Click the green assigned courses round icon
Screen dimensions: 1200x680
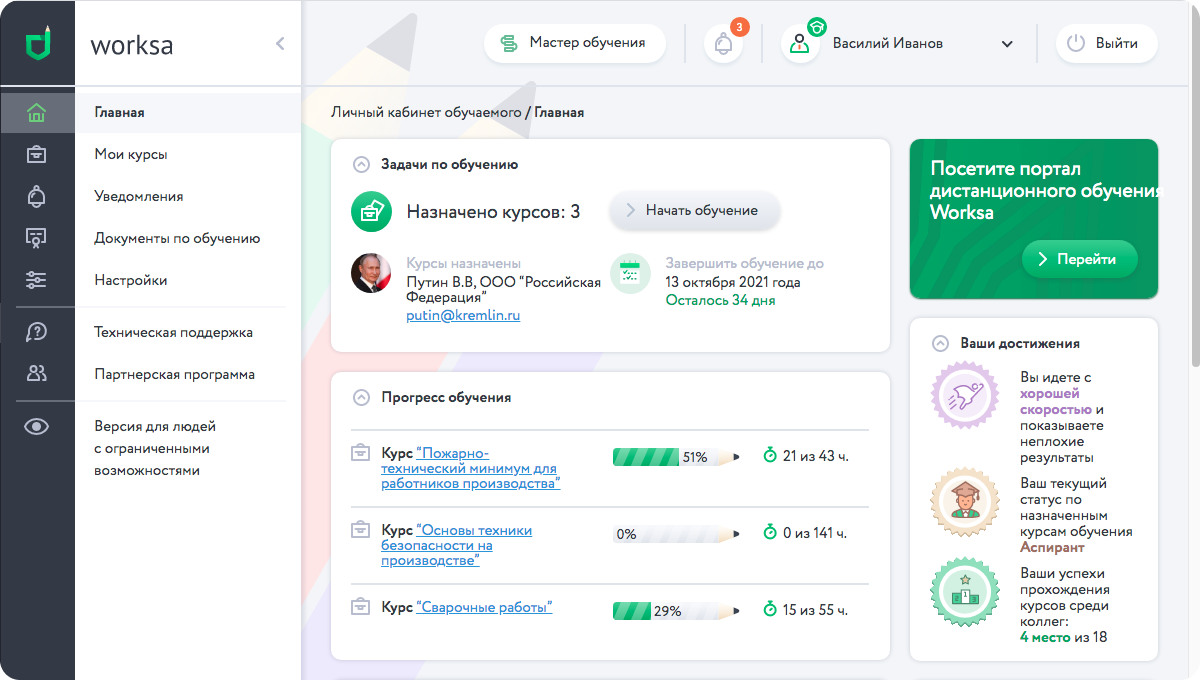[371, 211]
